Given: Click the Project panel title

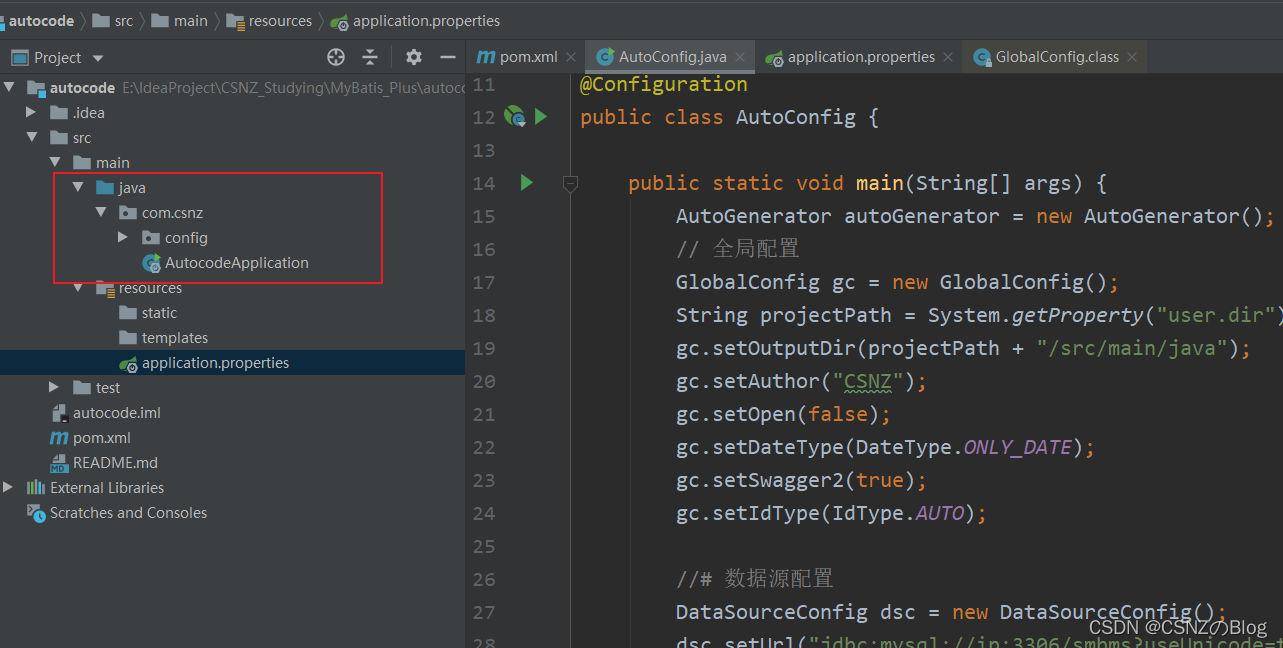Looking at the screenshot, I should [x=57, y=58].
